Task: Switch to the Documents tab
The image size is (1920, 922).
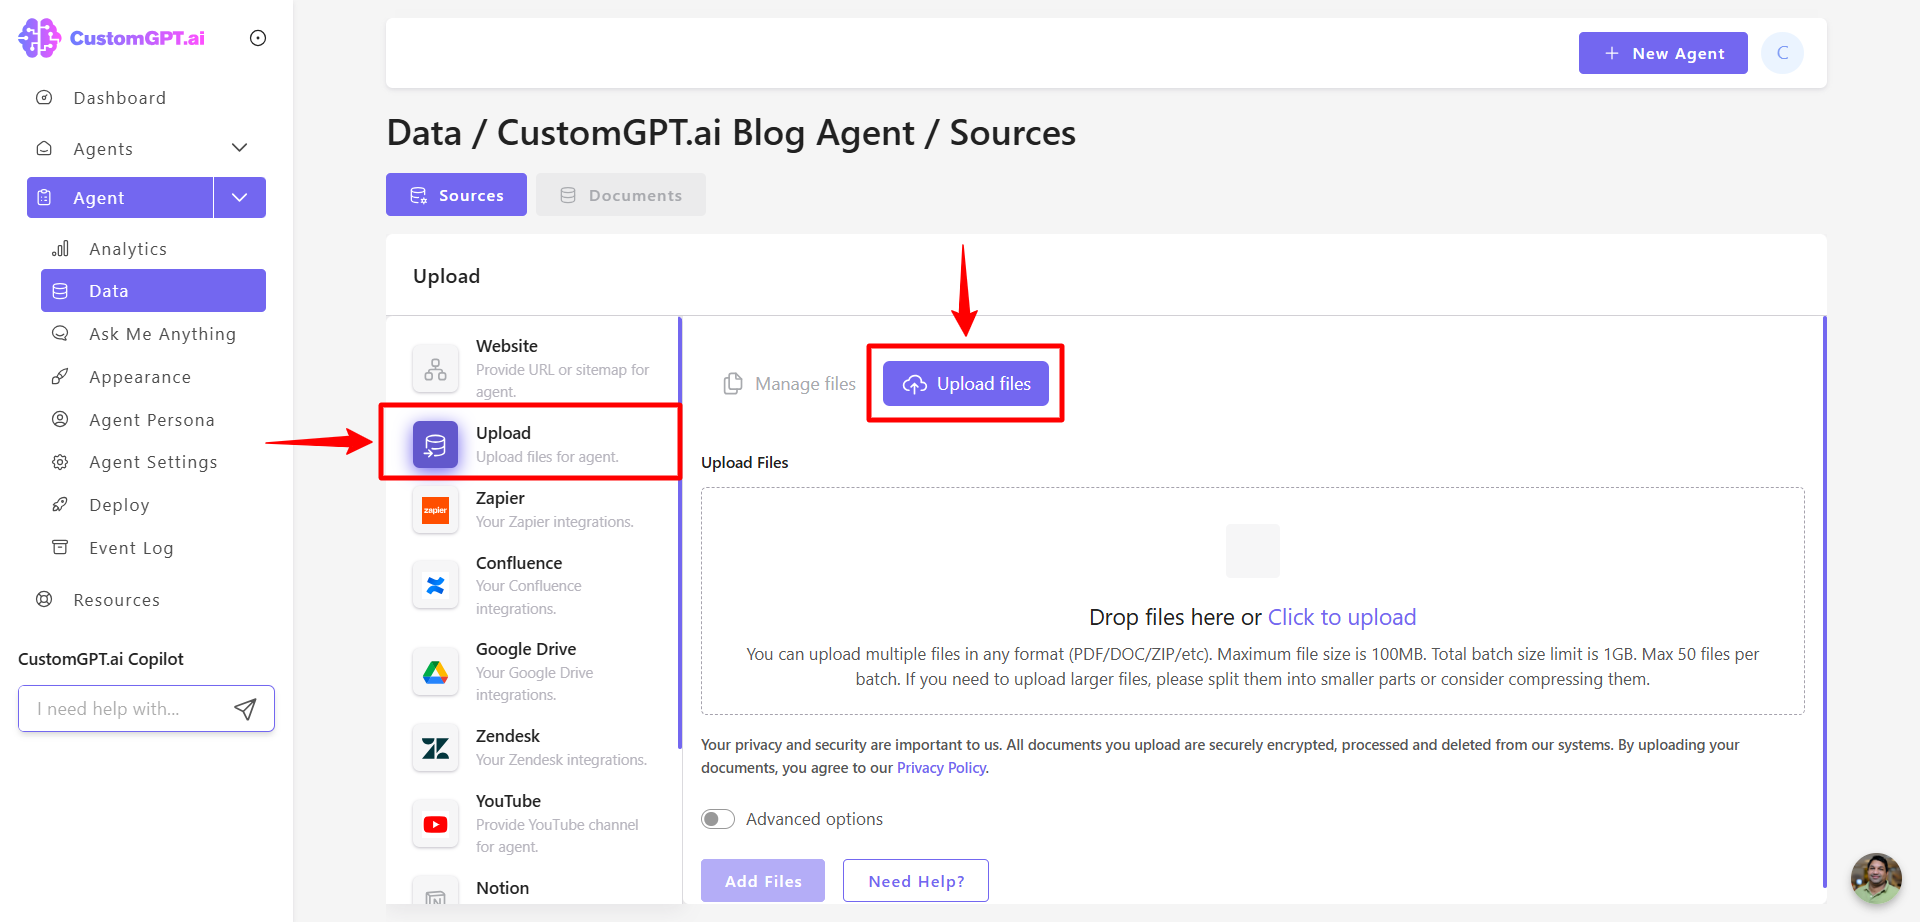Action: (621, 195)
